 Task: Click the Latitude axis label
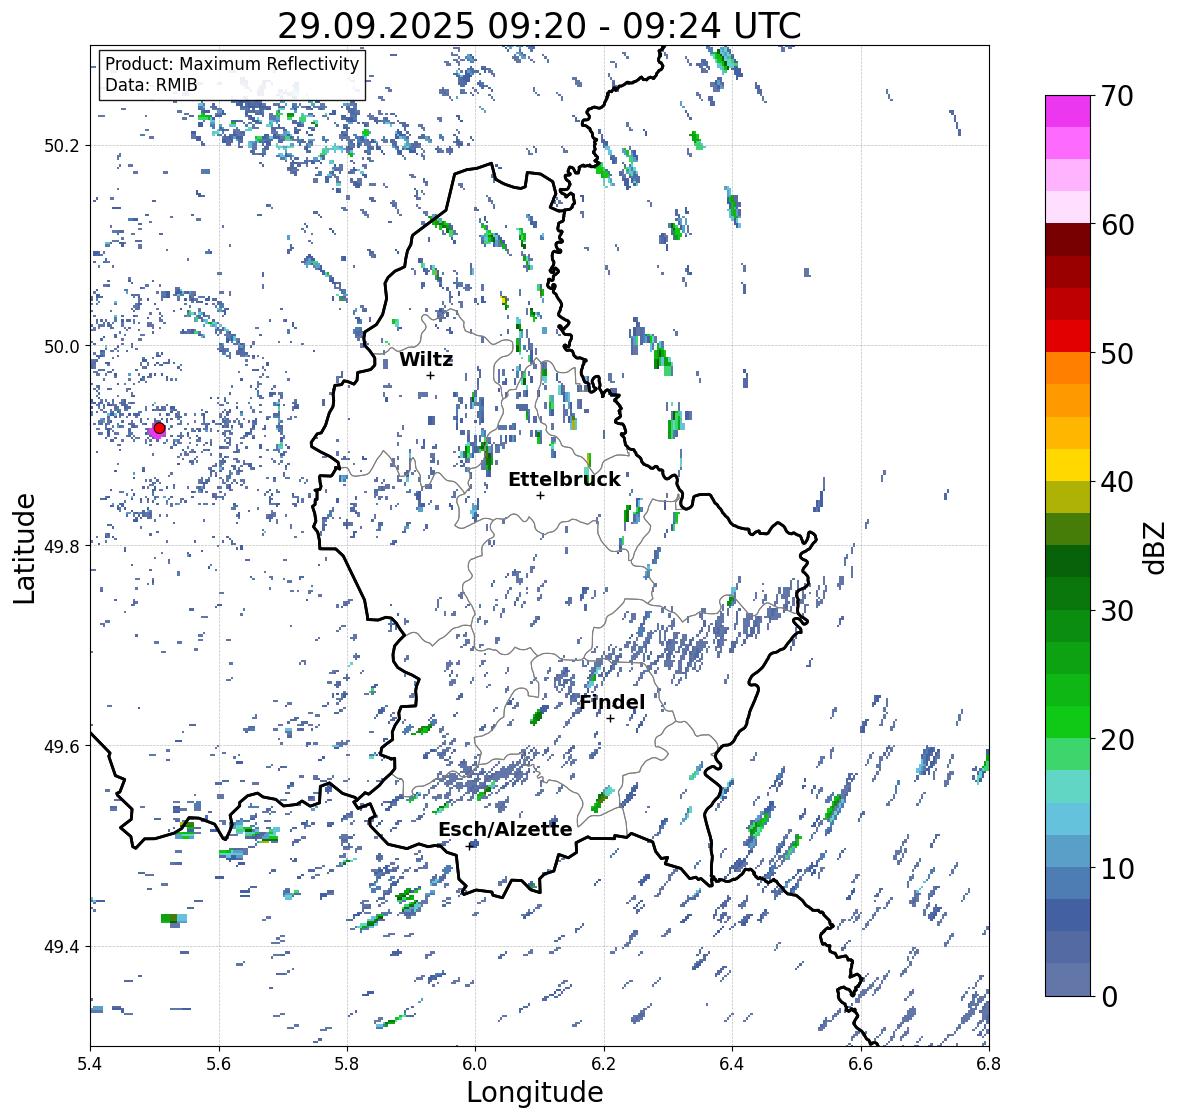point(25,548)
